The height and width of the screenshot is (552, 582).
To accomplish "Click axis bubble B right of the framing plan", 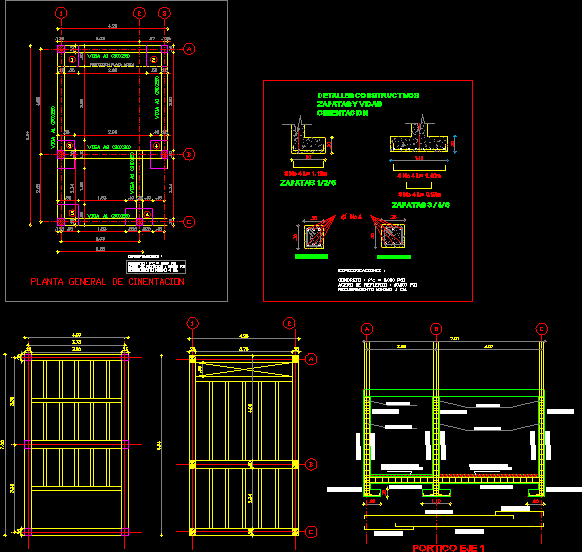I will (x=311, y=464).
